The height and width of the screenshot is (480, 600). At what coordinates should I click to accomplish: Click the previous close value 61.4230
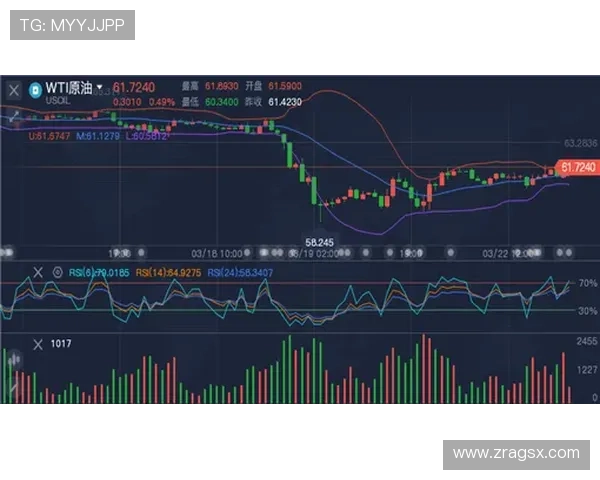[x=285, y=102]
